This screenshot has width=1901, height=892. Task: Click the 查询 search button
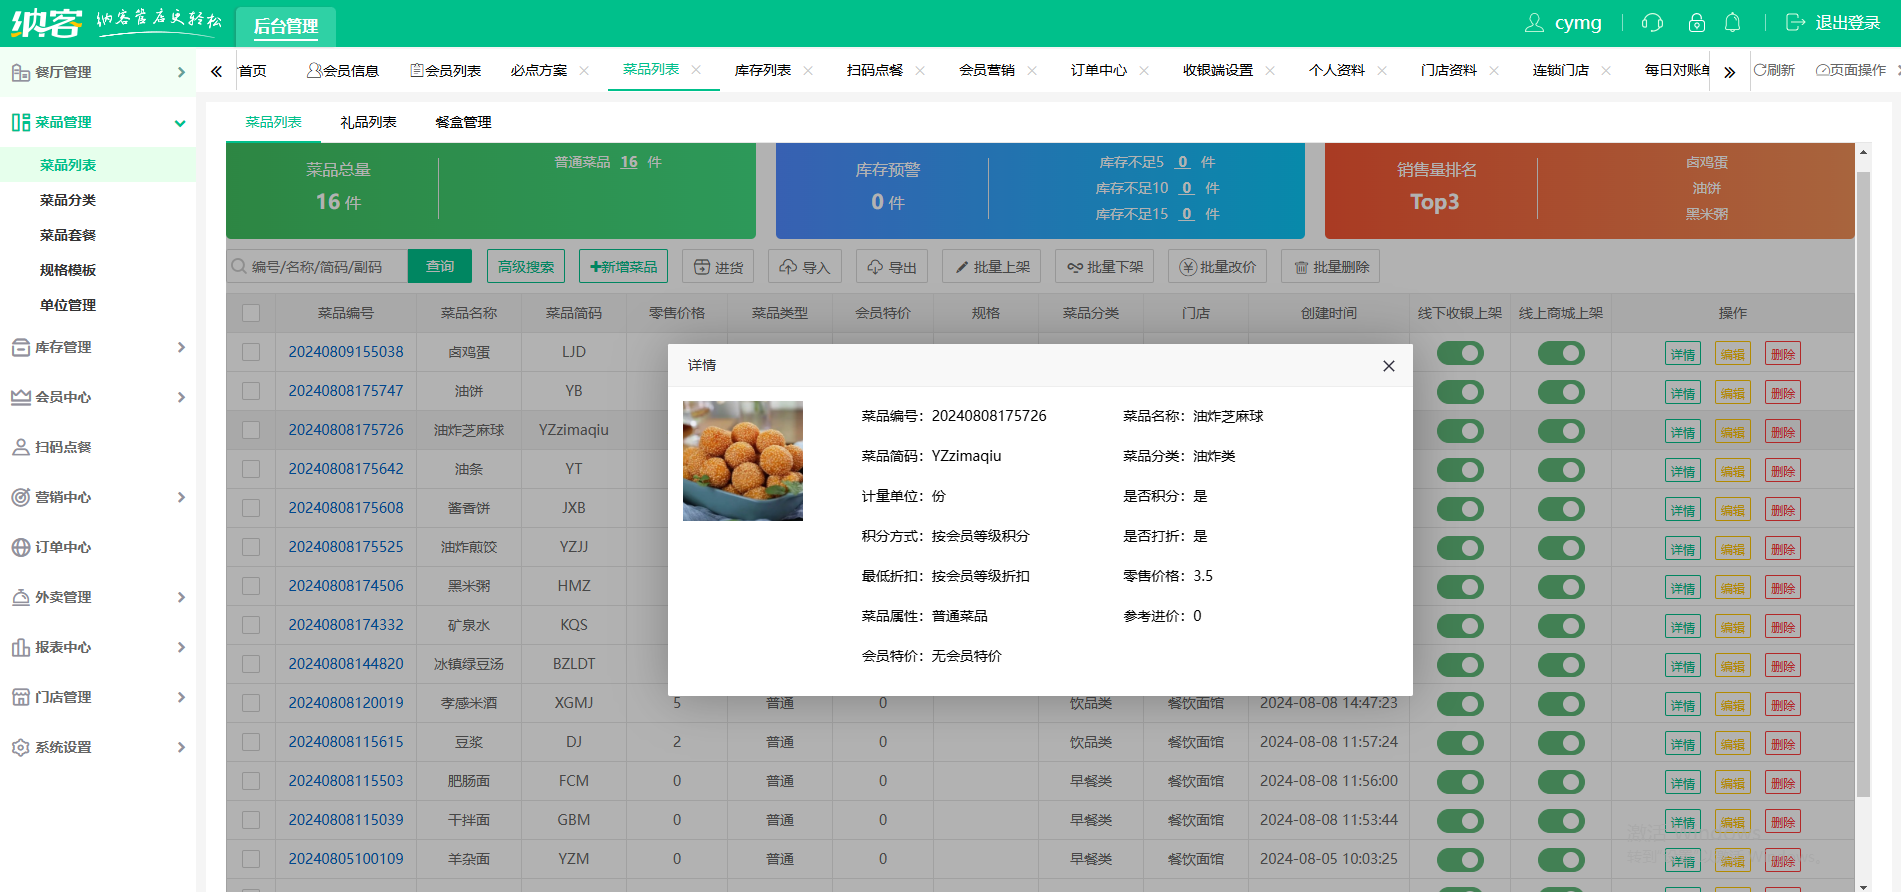(x=440, y=266)
